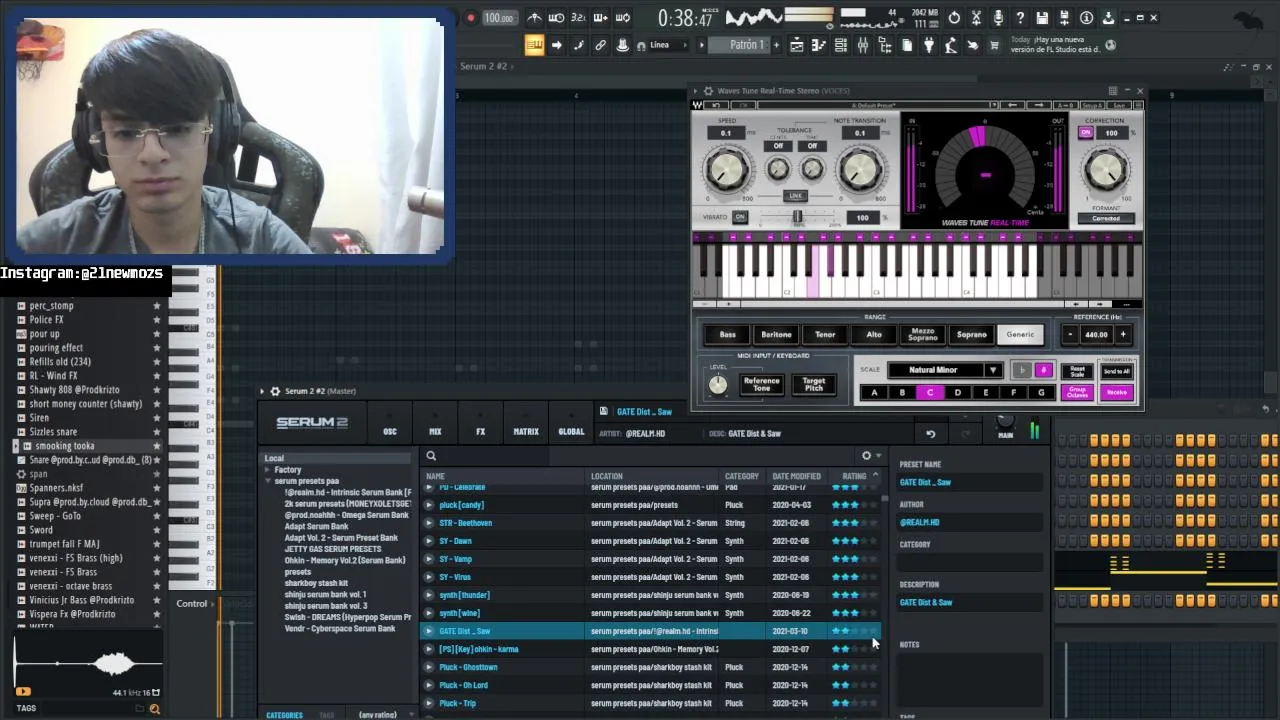Expand the Factory folder in Serum browser
Viewport: 1280px width, 720px height.
(268, 470)
